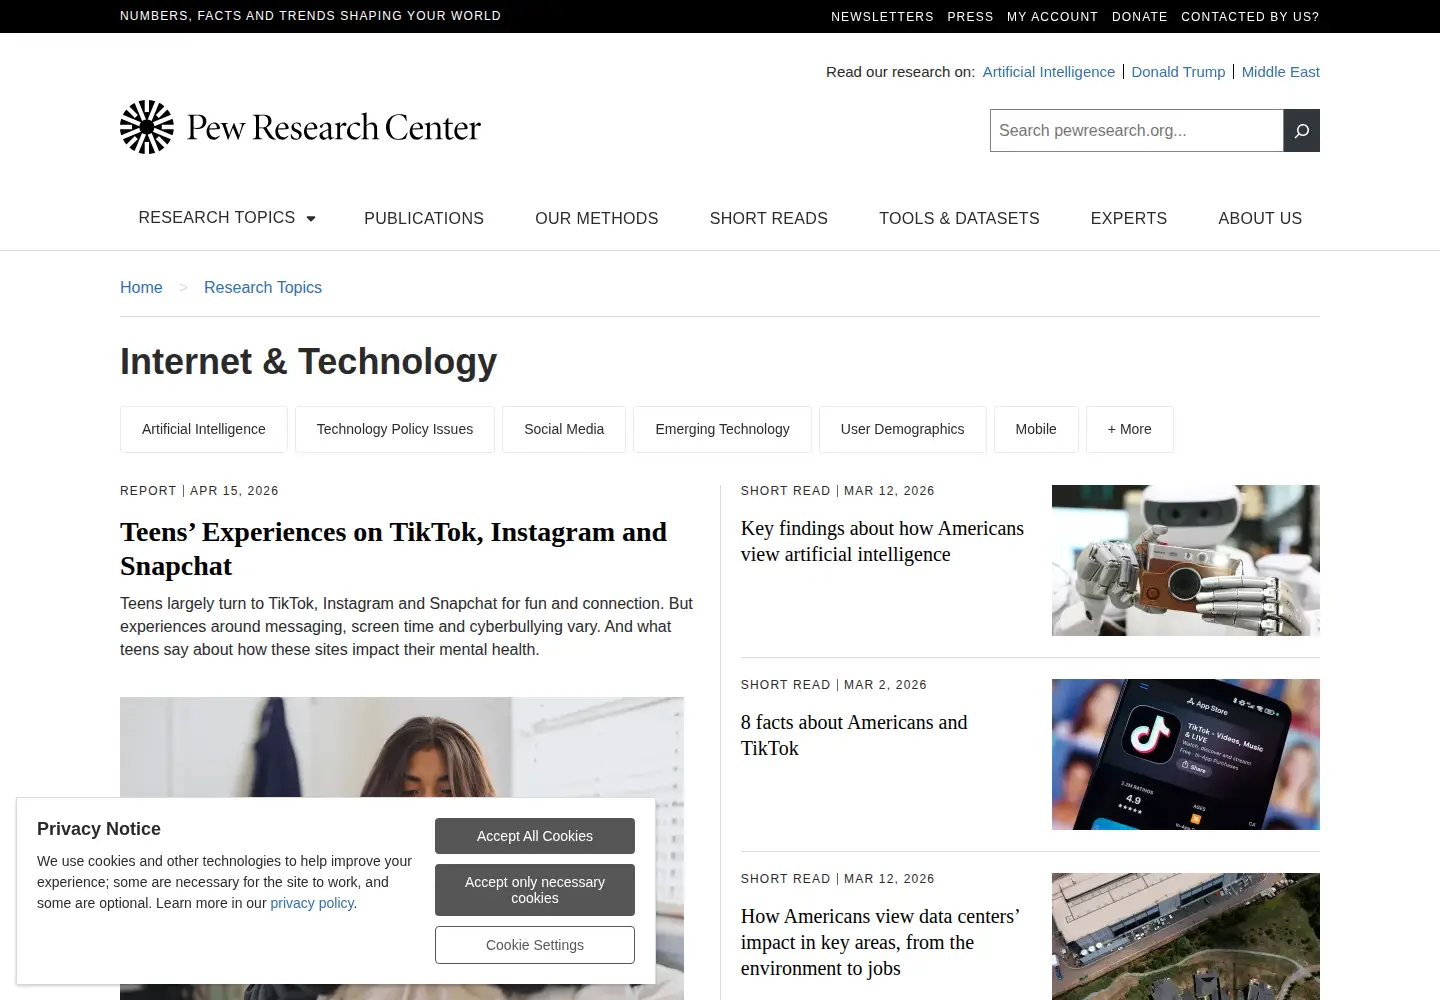Expand the + More topics button
Screen dimensions: 1440x1000
click(x=1129, y=429)
